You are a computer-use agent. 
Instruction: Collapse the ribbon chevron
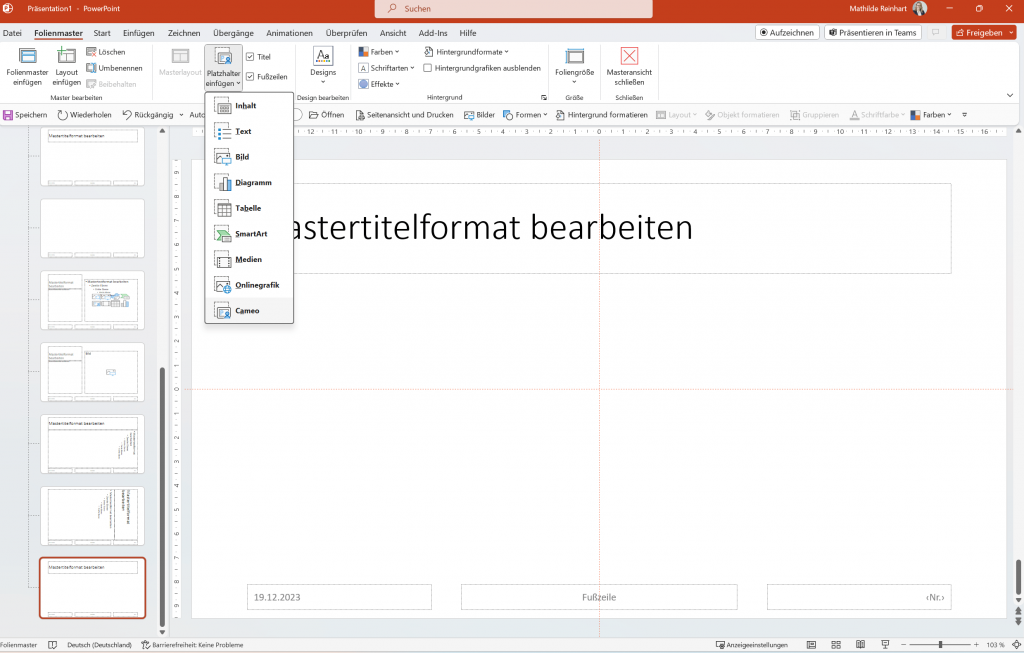click(1010, 95)
